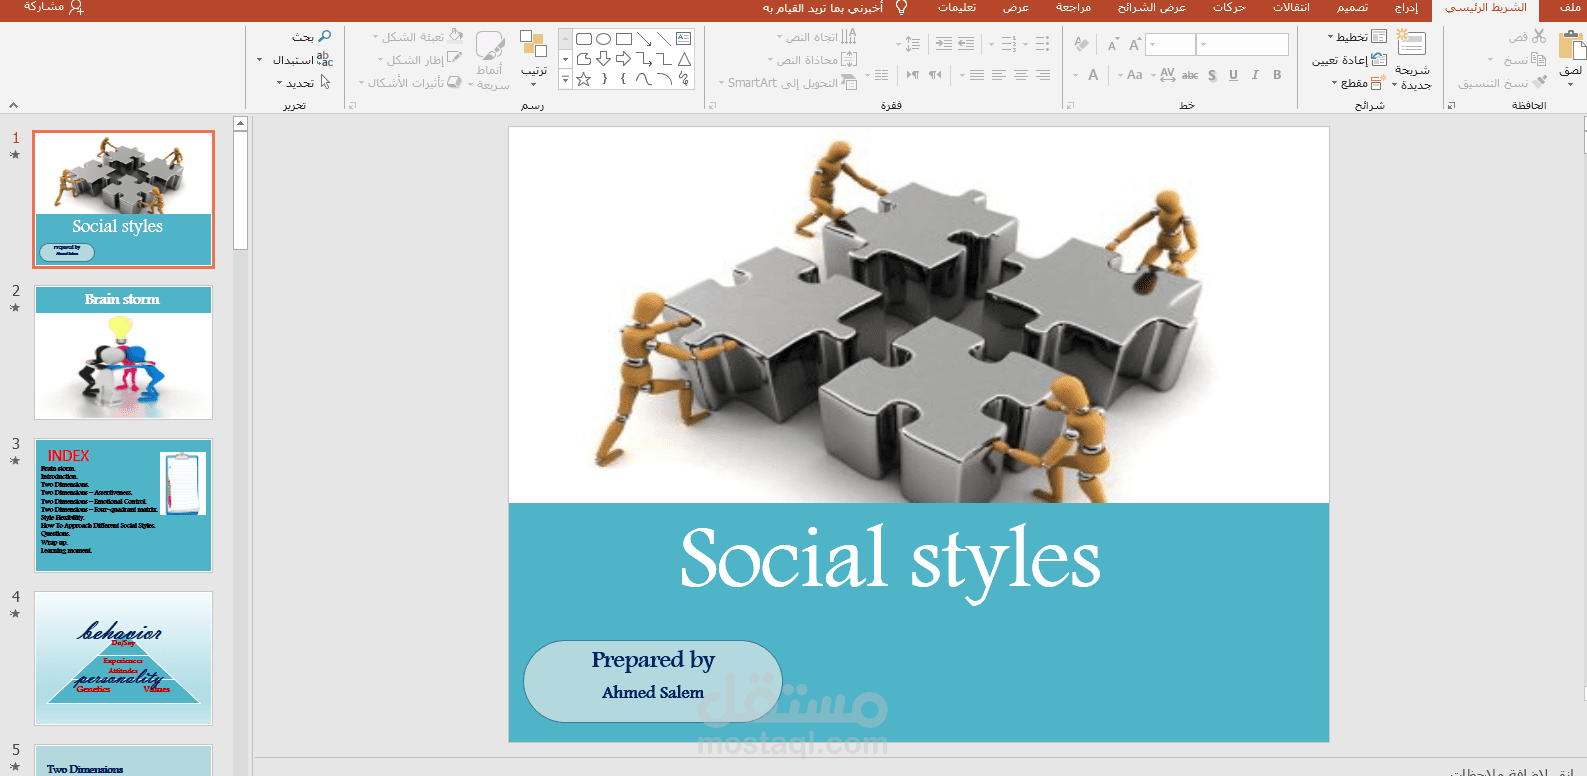
Task: Select the Oval shape in gallery
Action: click(604, 39)
